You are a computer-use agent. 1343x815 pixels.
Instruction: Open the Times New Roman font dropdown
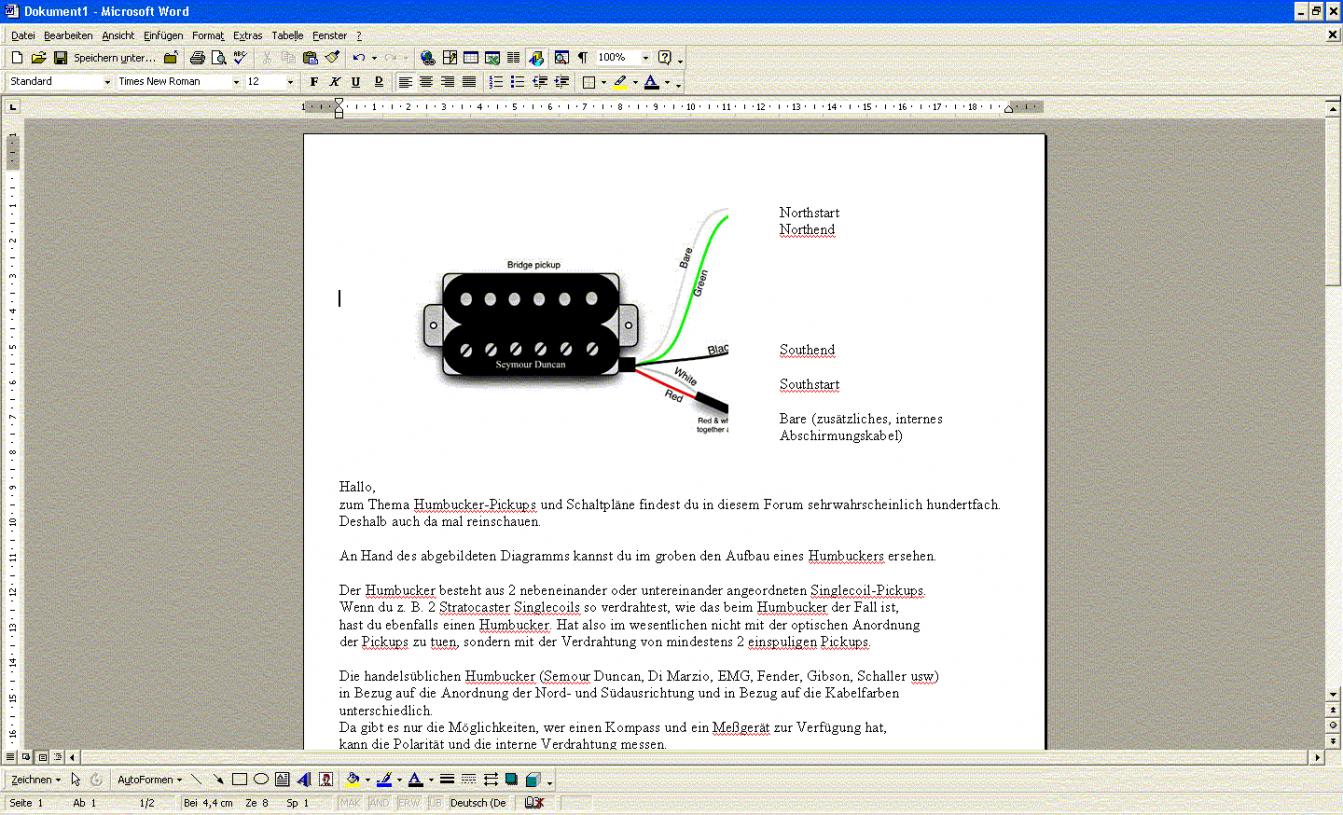tap(237, 82)
